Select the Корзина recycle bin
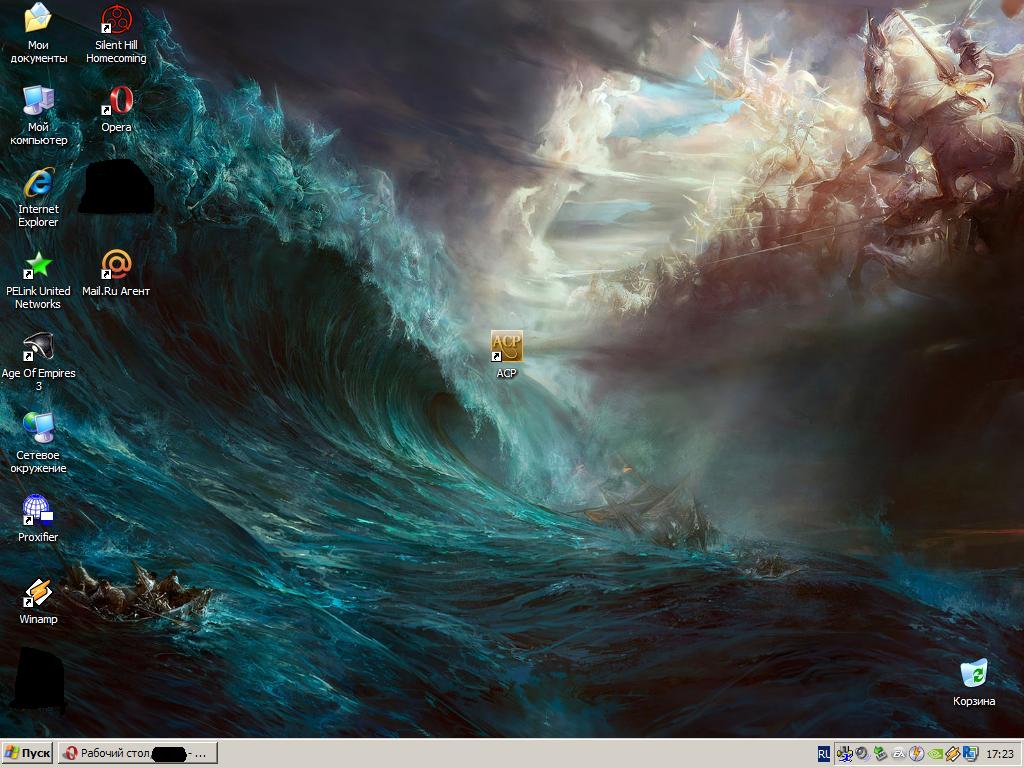 tap(973, 675)
